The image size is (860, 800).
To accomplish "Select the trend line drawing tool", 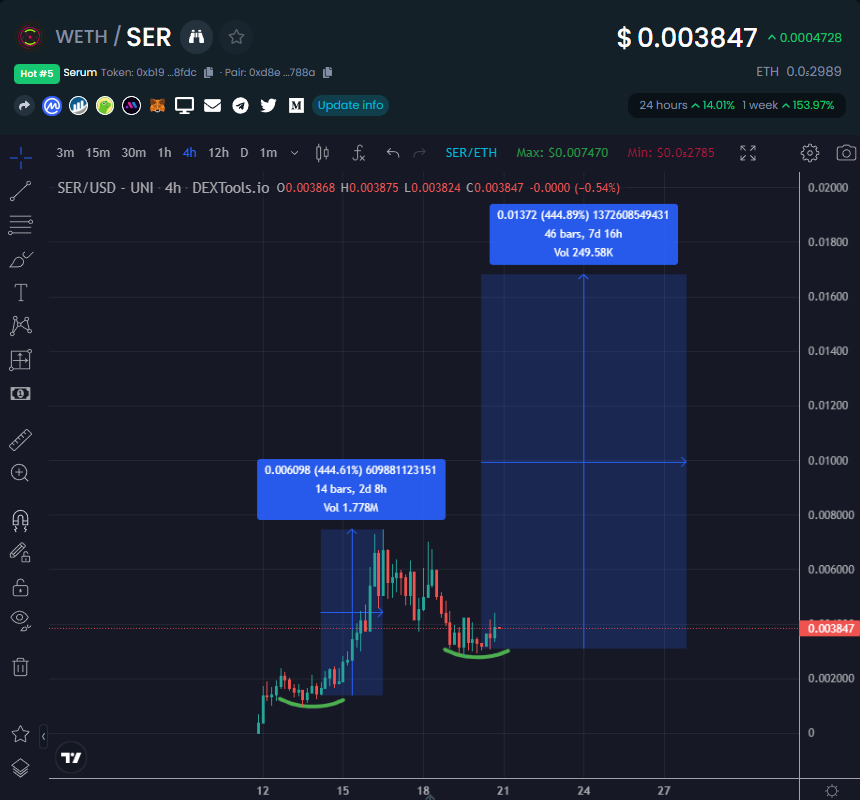I will pyautogui.click(x=20, y=191).
